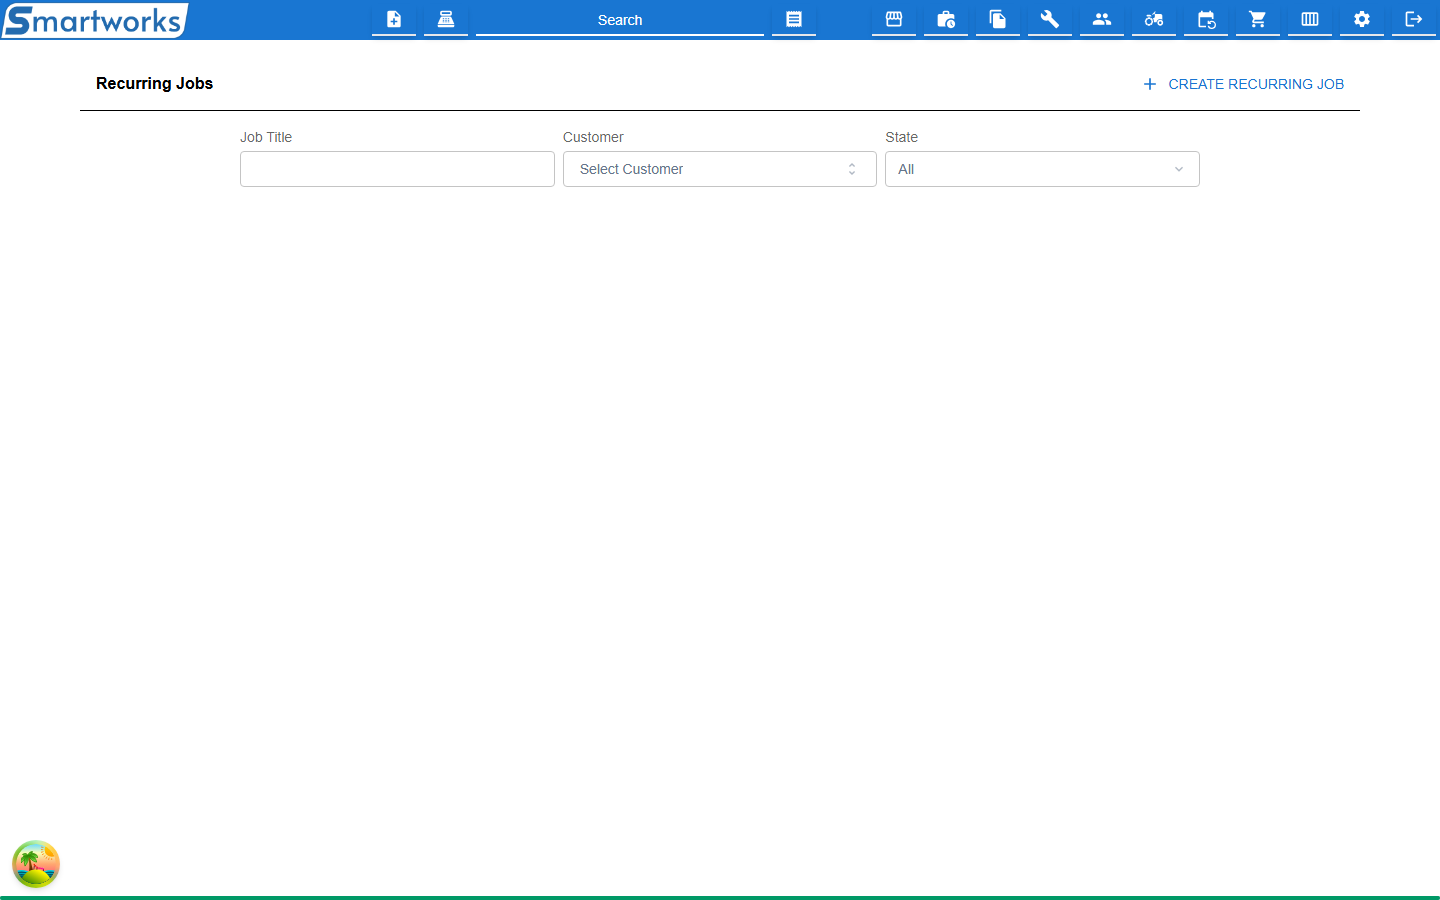The image size is (1440, 900).
Task: Click the shopping cart icon
Action: point(1258,19)
